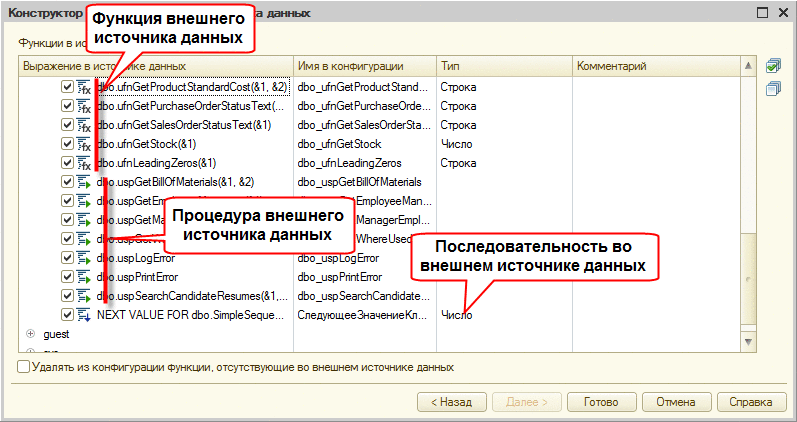Expand the guest tree node
The width and height of the screenshot is (797, 422).
coord(31,334)
